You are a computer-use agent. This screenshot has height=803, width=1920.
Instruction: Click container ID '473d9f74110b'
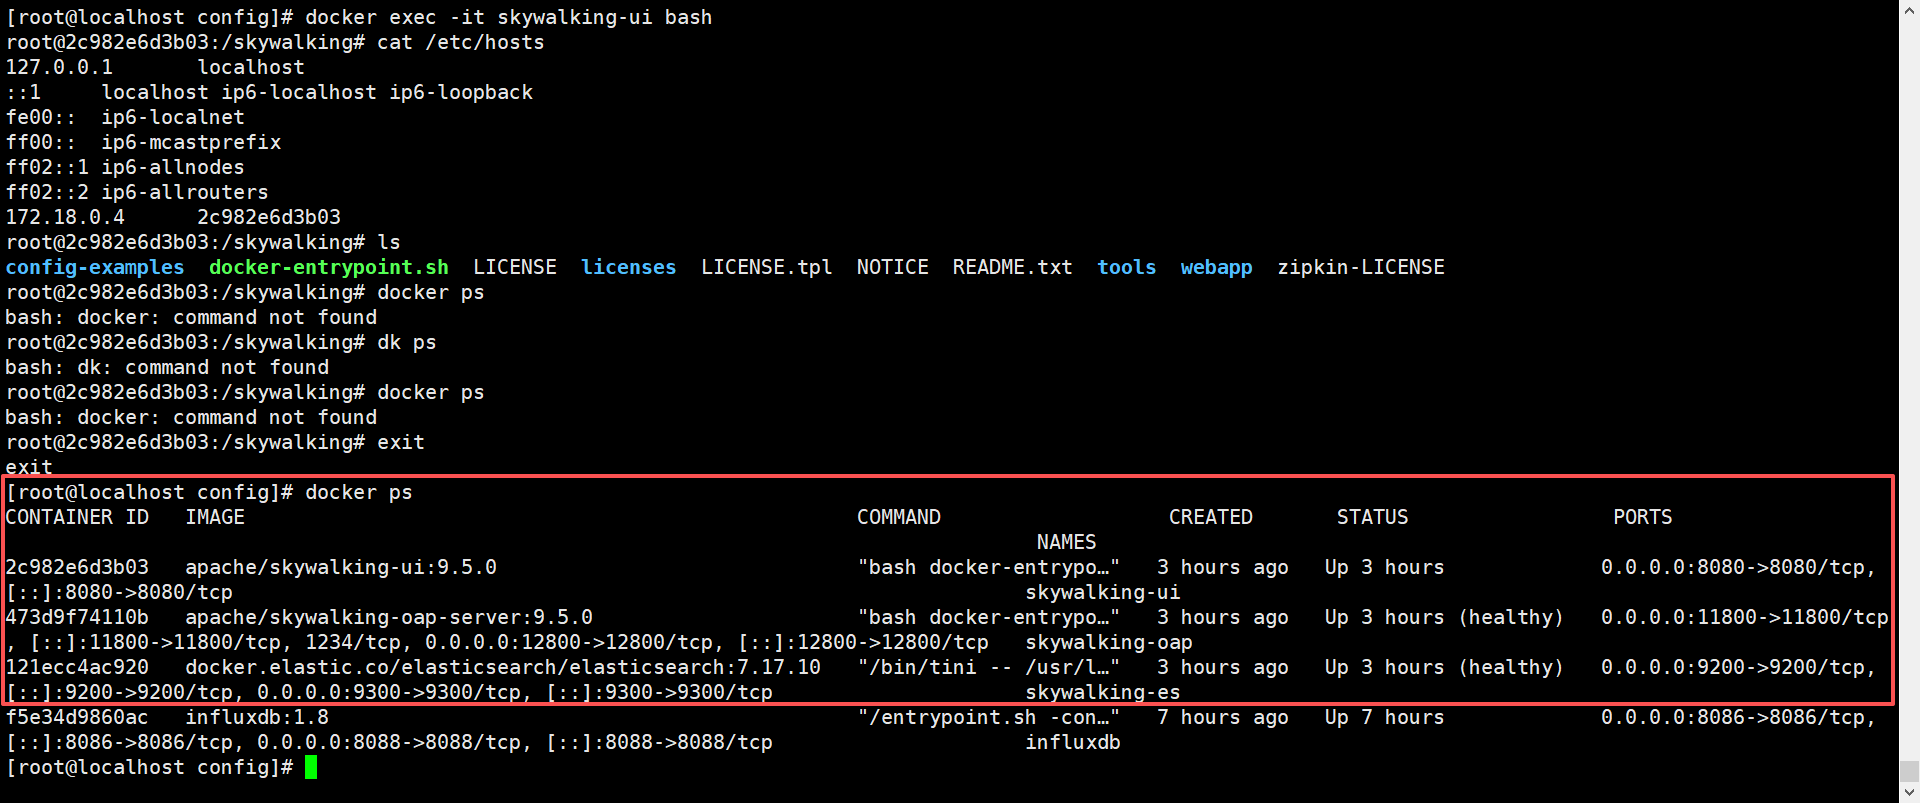point(77,617)
